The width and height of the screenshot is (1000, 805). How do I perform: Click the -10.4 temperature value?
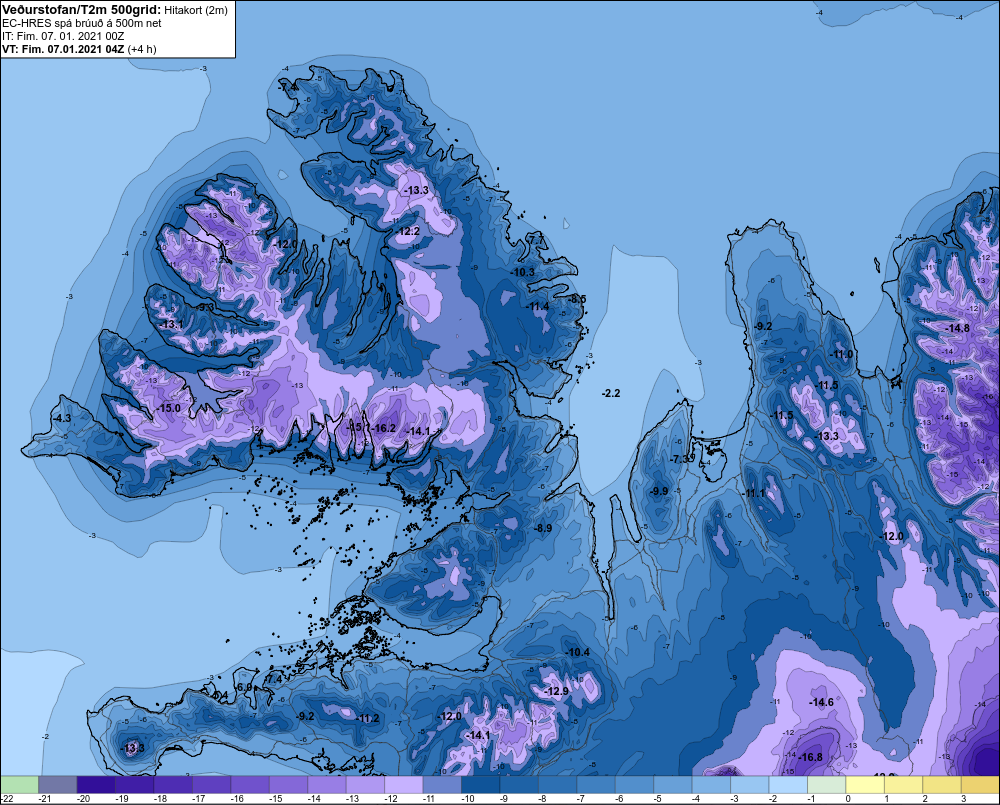tap(577, 653)
